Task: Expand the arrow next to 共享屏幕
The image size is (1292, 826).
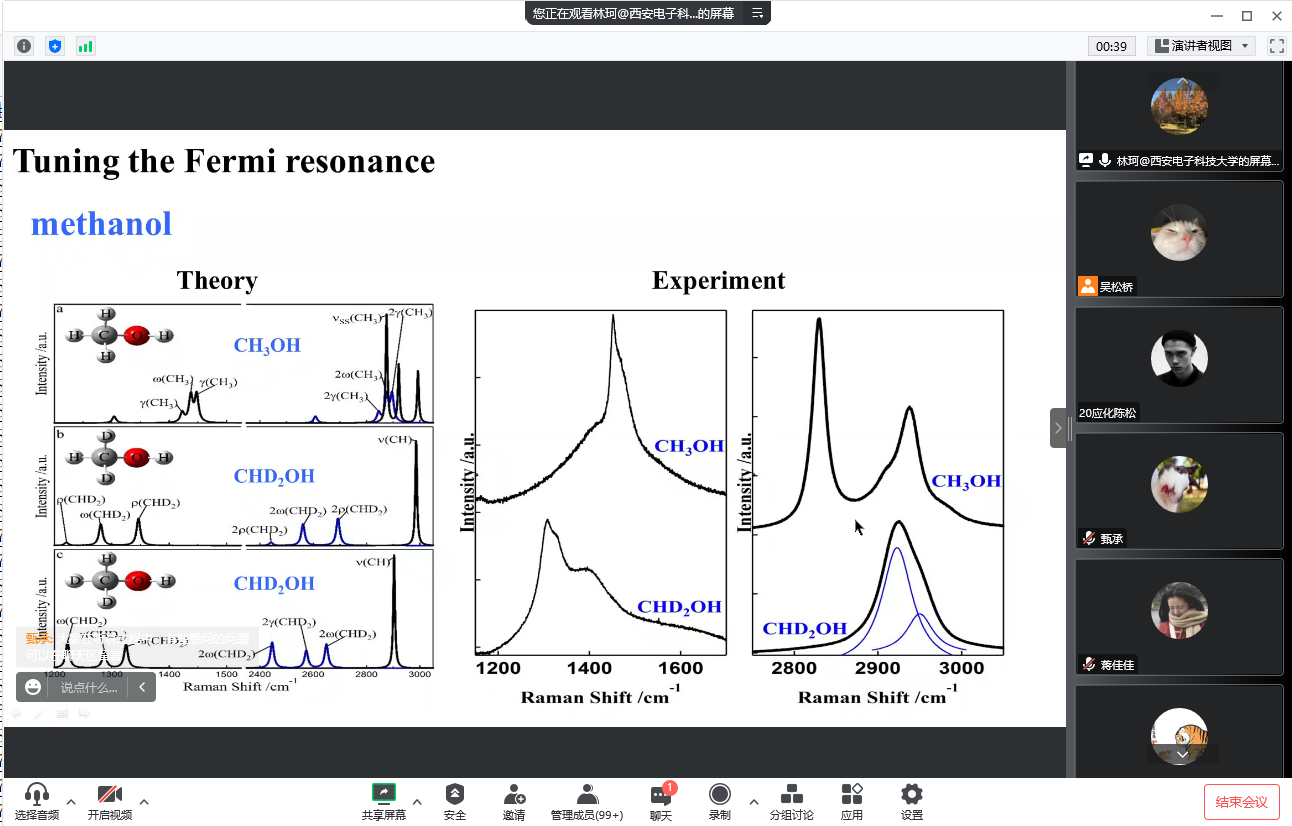Action: 417,801
